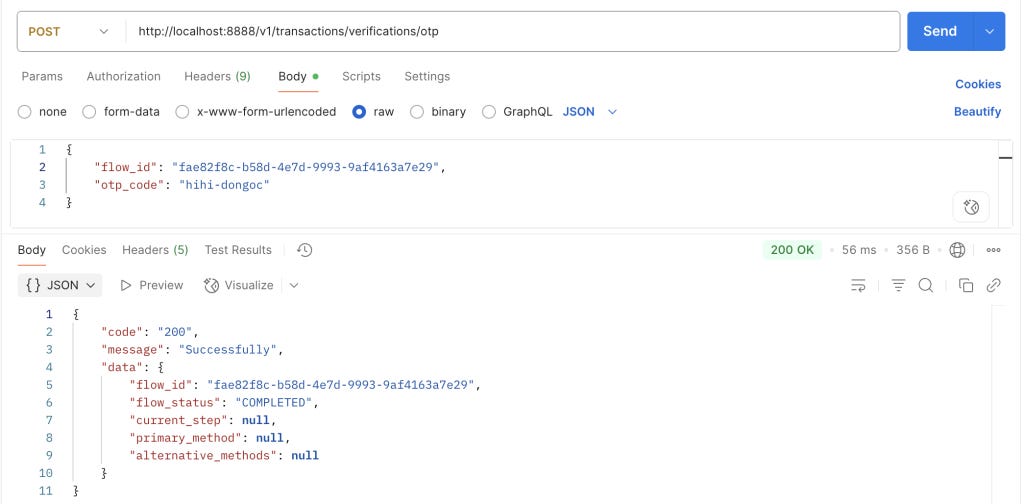Click the 356 B response size
Image resolution: width=1024 pixels, height=504 pixels.
pos(913,250)
